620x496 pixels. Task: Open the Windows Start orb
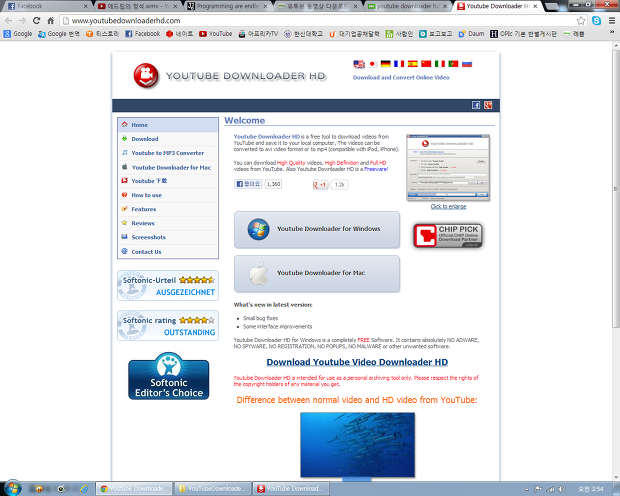(x=12, y=488)
